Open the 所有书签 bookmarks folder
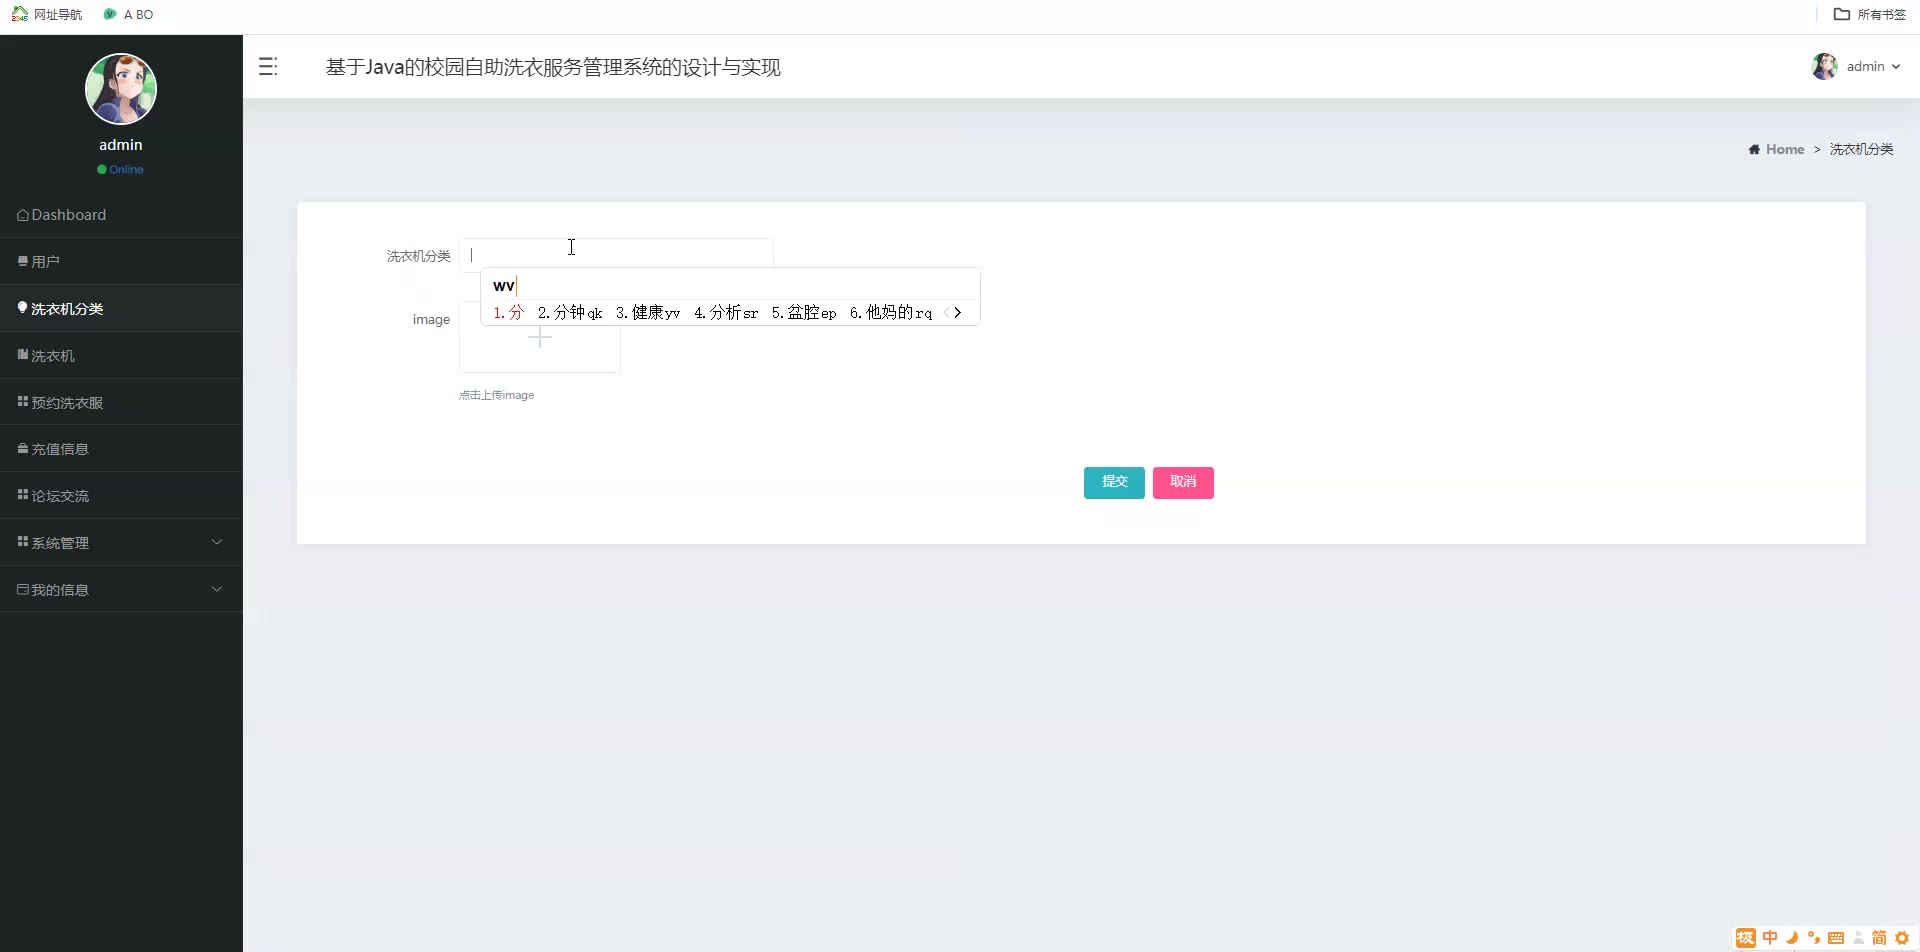The width and height of the screenshot is (1920, 952). point(1870,14)
